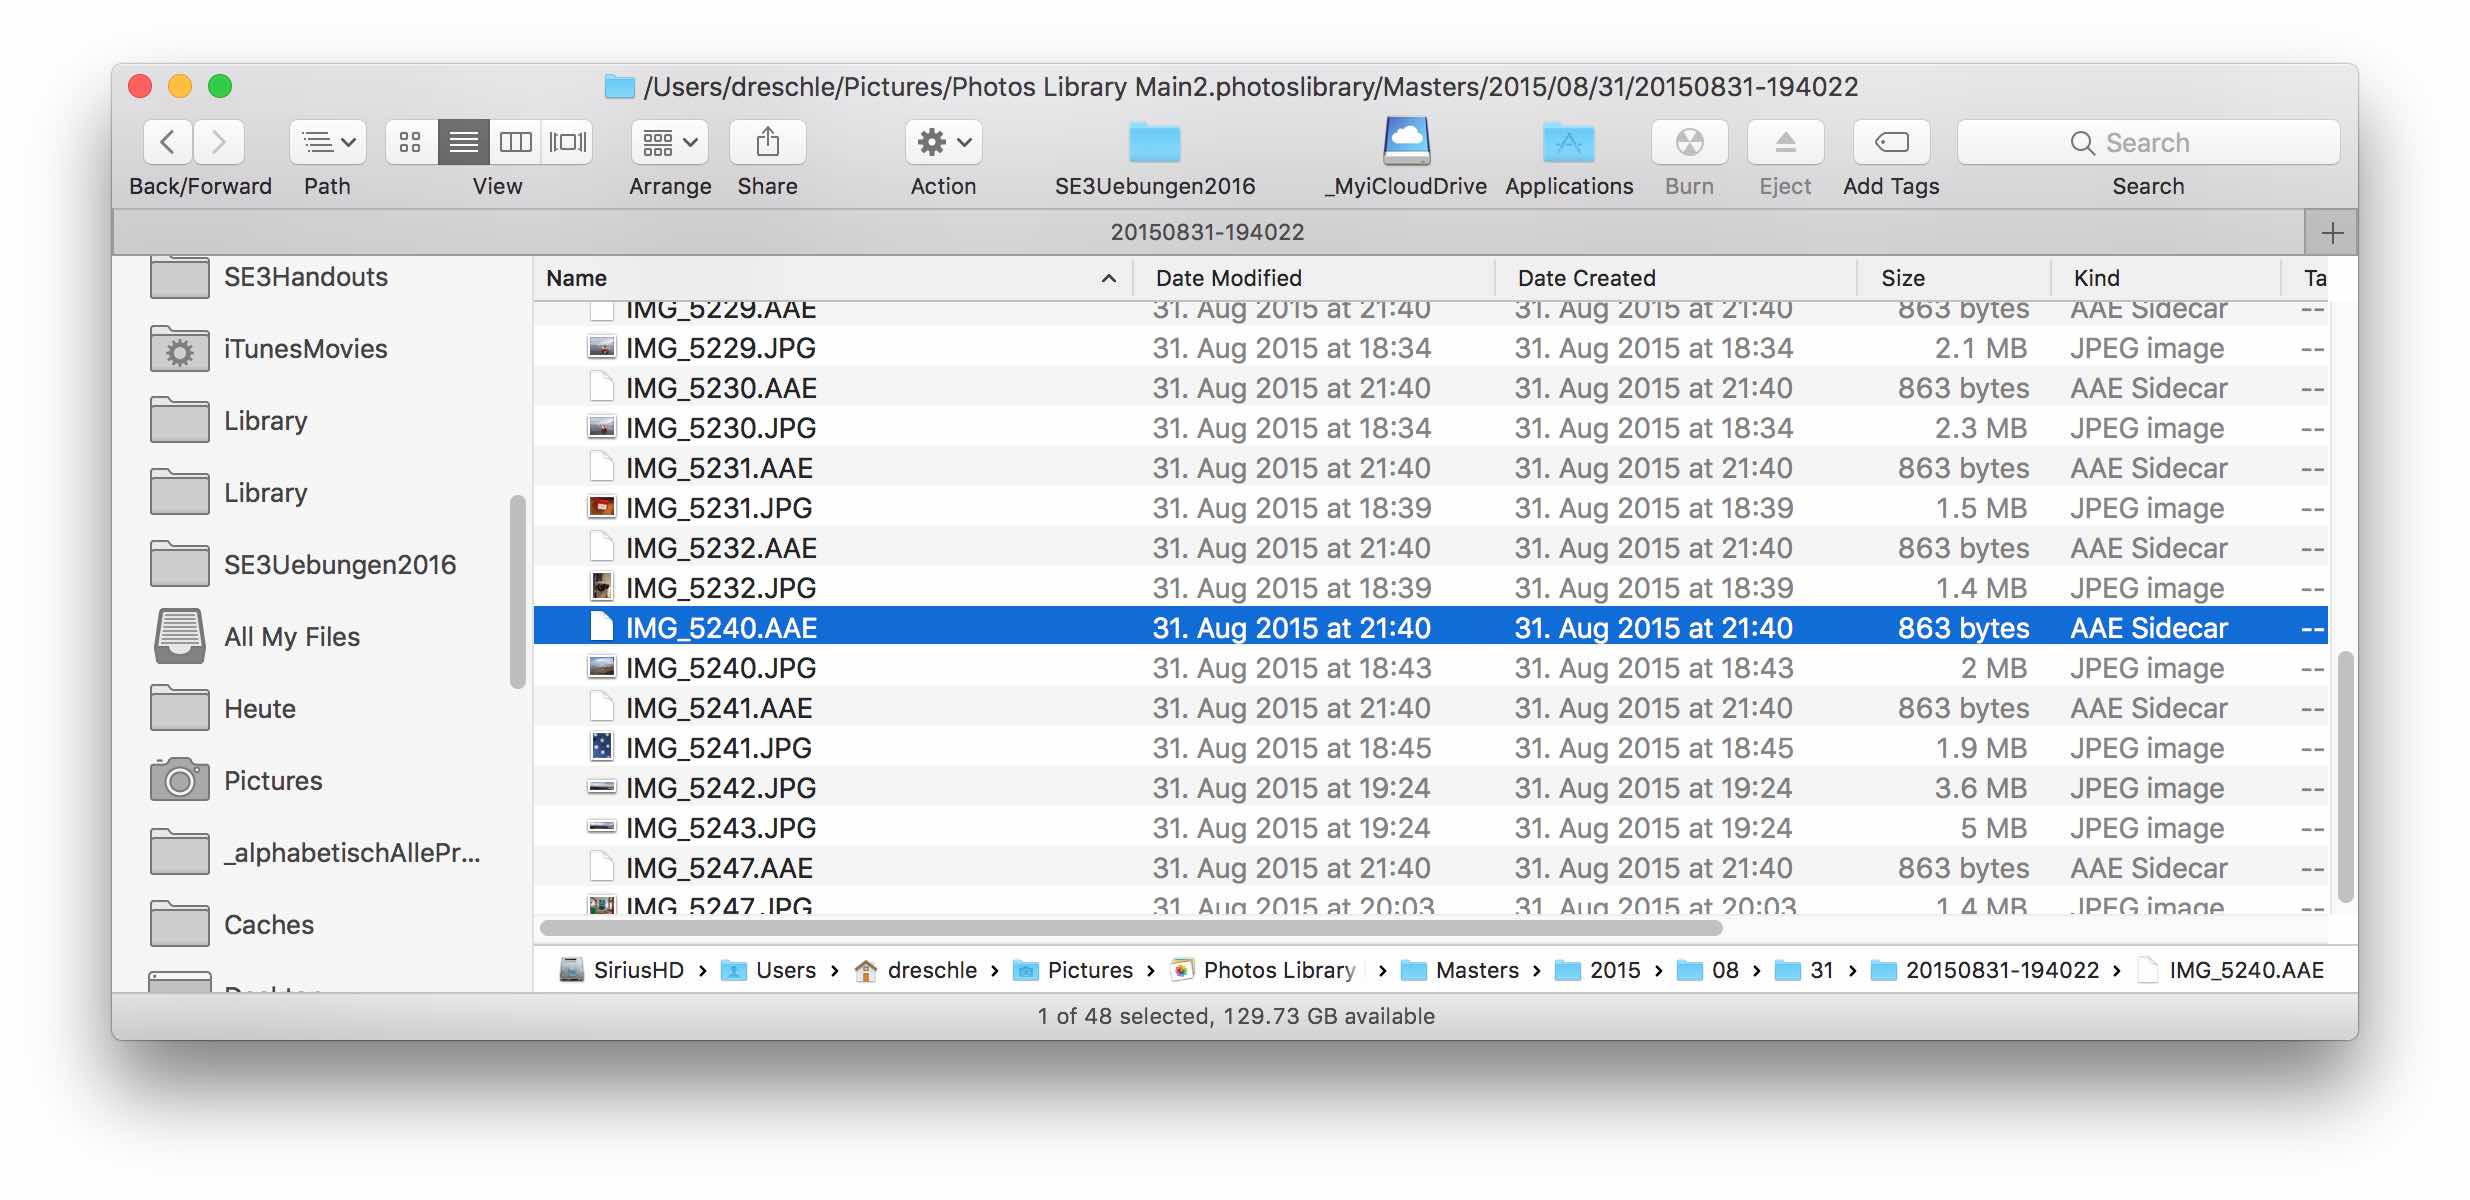Image resolution: width=2470 pixels, height=1200 pixels.
Task: Sort by Size column header
Action: pyautogui.click(x=1902, y=278)
